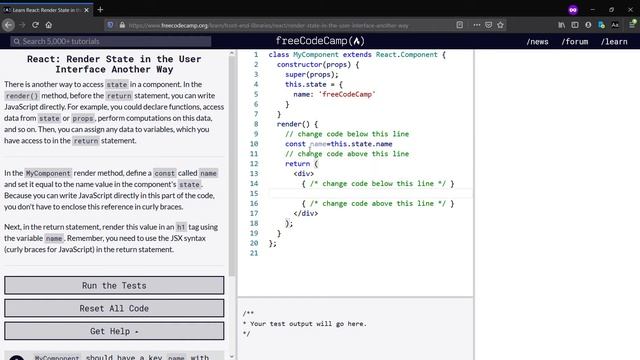Screen dimensions: 640x360
Task: Reload the page with the refresh icon
Action: [x=36, y=25]
